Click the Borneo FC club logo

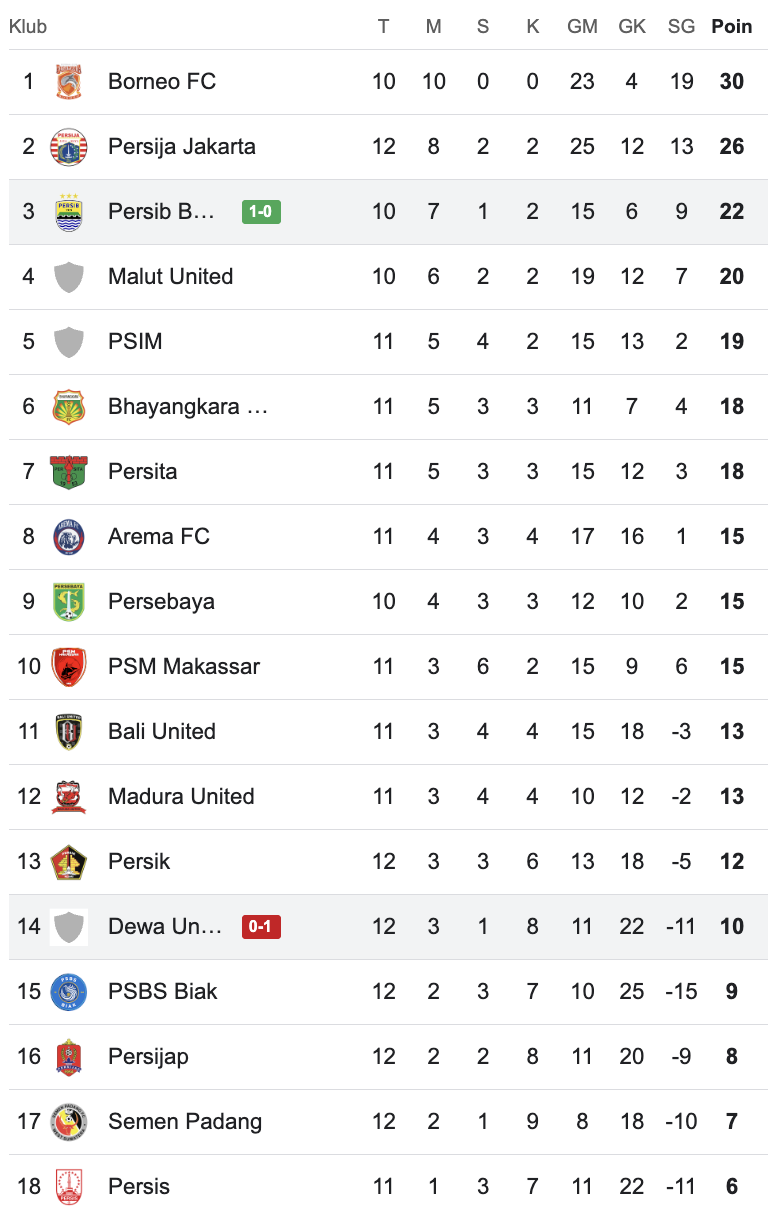point(69,81)
